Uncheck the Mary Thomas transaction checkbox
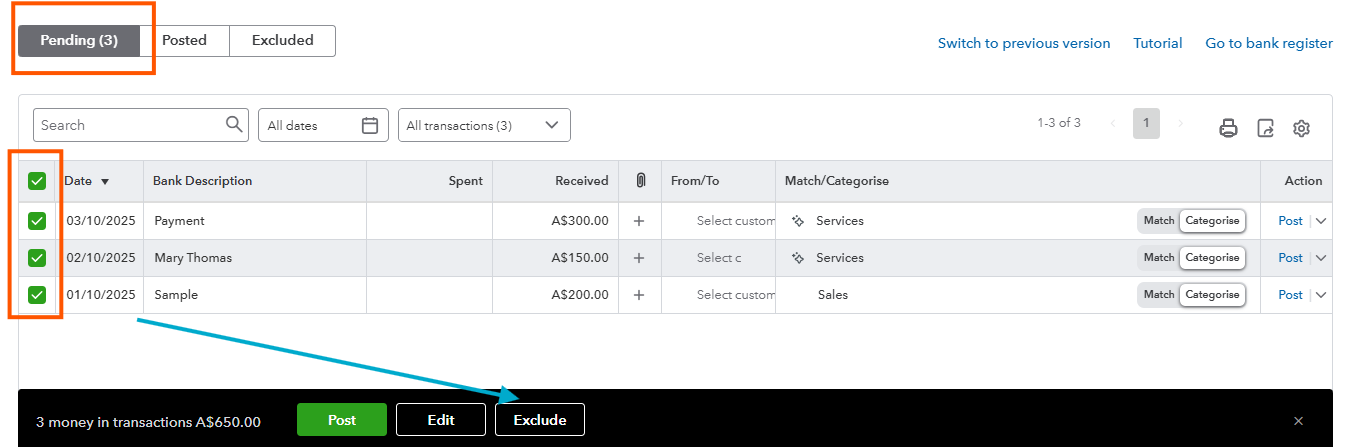This screenshot has width=1366, height=447. tap(37, 258)
